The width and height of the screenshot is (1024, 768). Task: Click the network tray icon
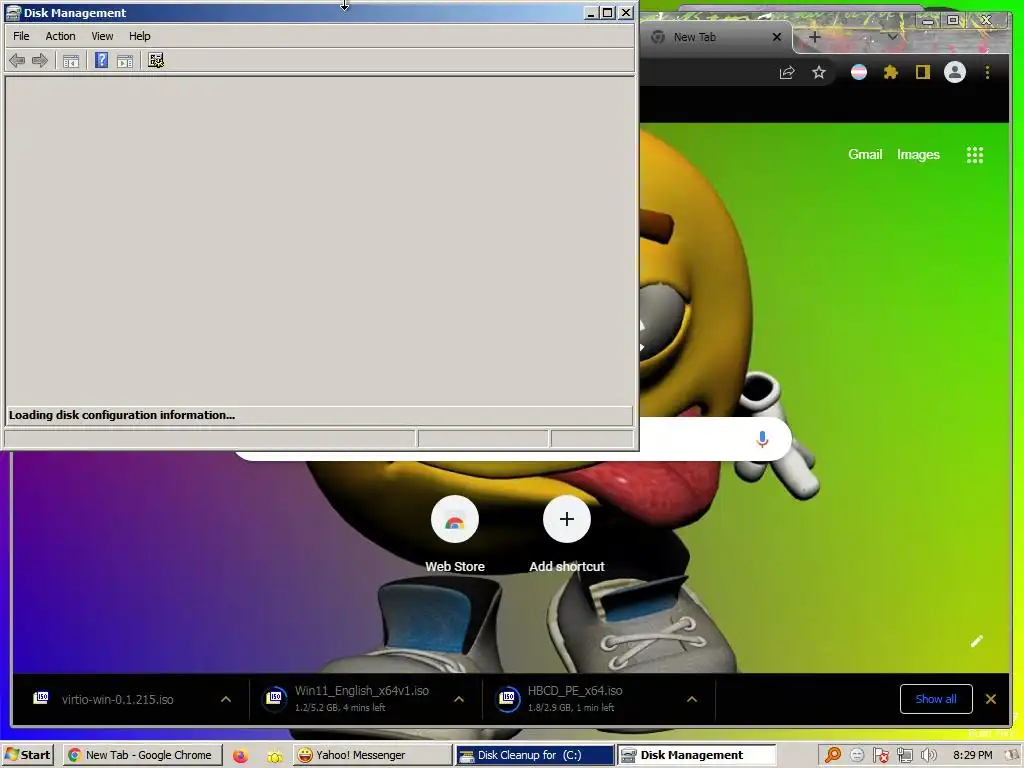904,756
